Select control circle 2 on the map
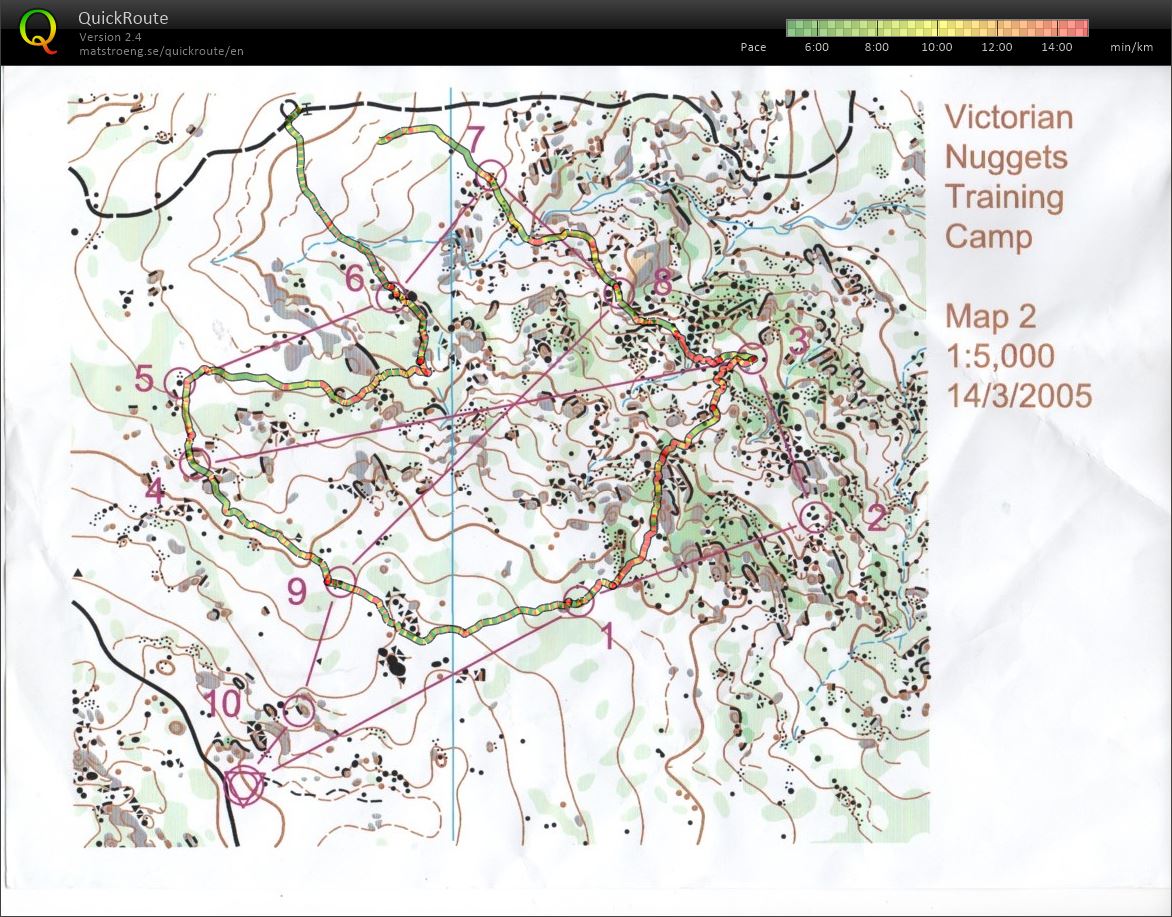Screen dimensions: 1172x917 coord(815,517)
